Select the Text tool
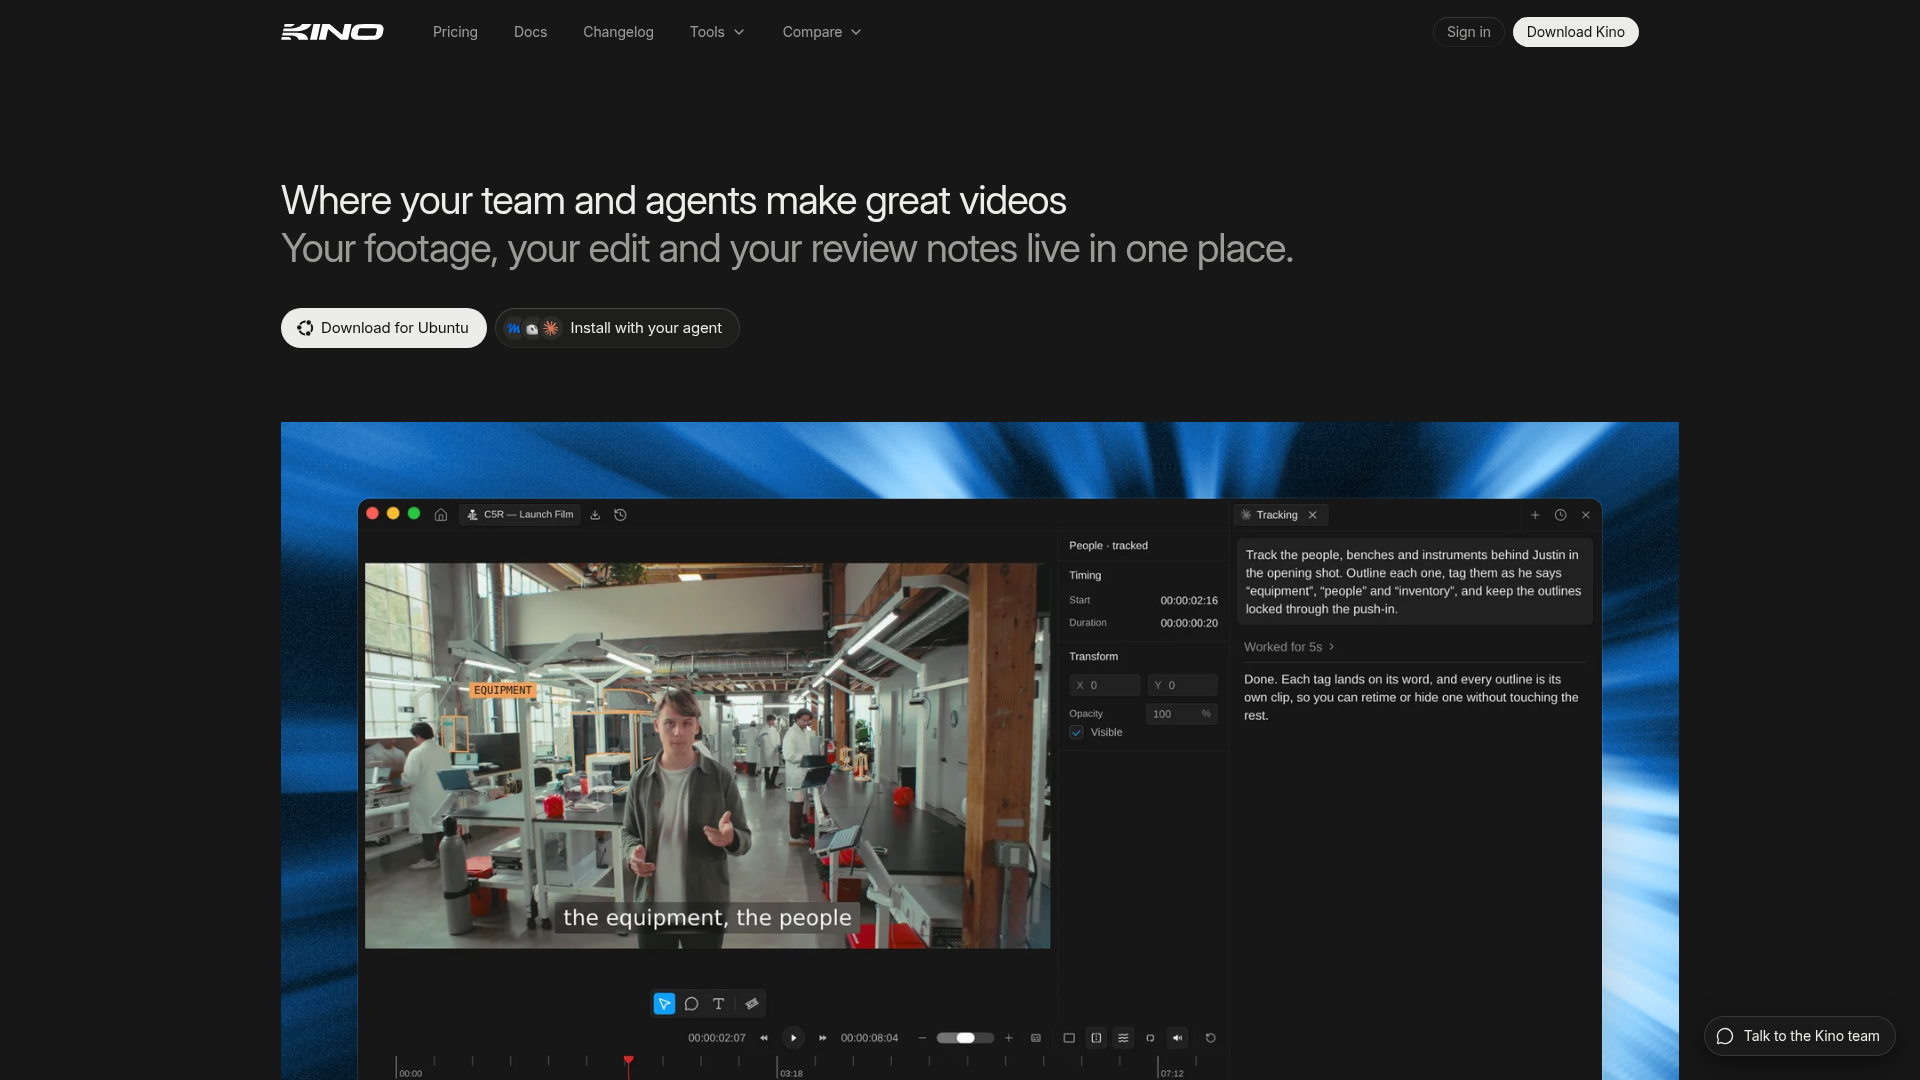The image size is (1920, 1080). pos(718,1003)
